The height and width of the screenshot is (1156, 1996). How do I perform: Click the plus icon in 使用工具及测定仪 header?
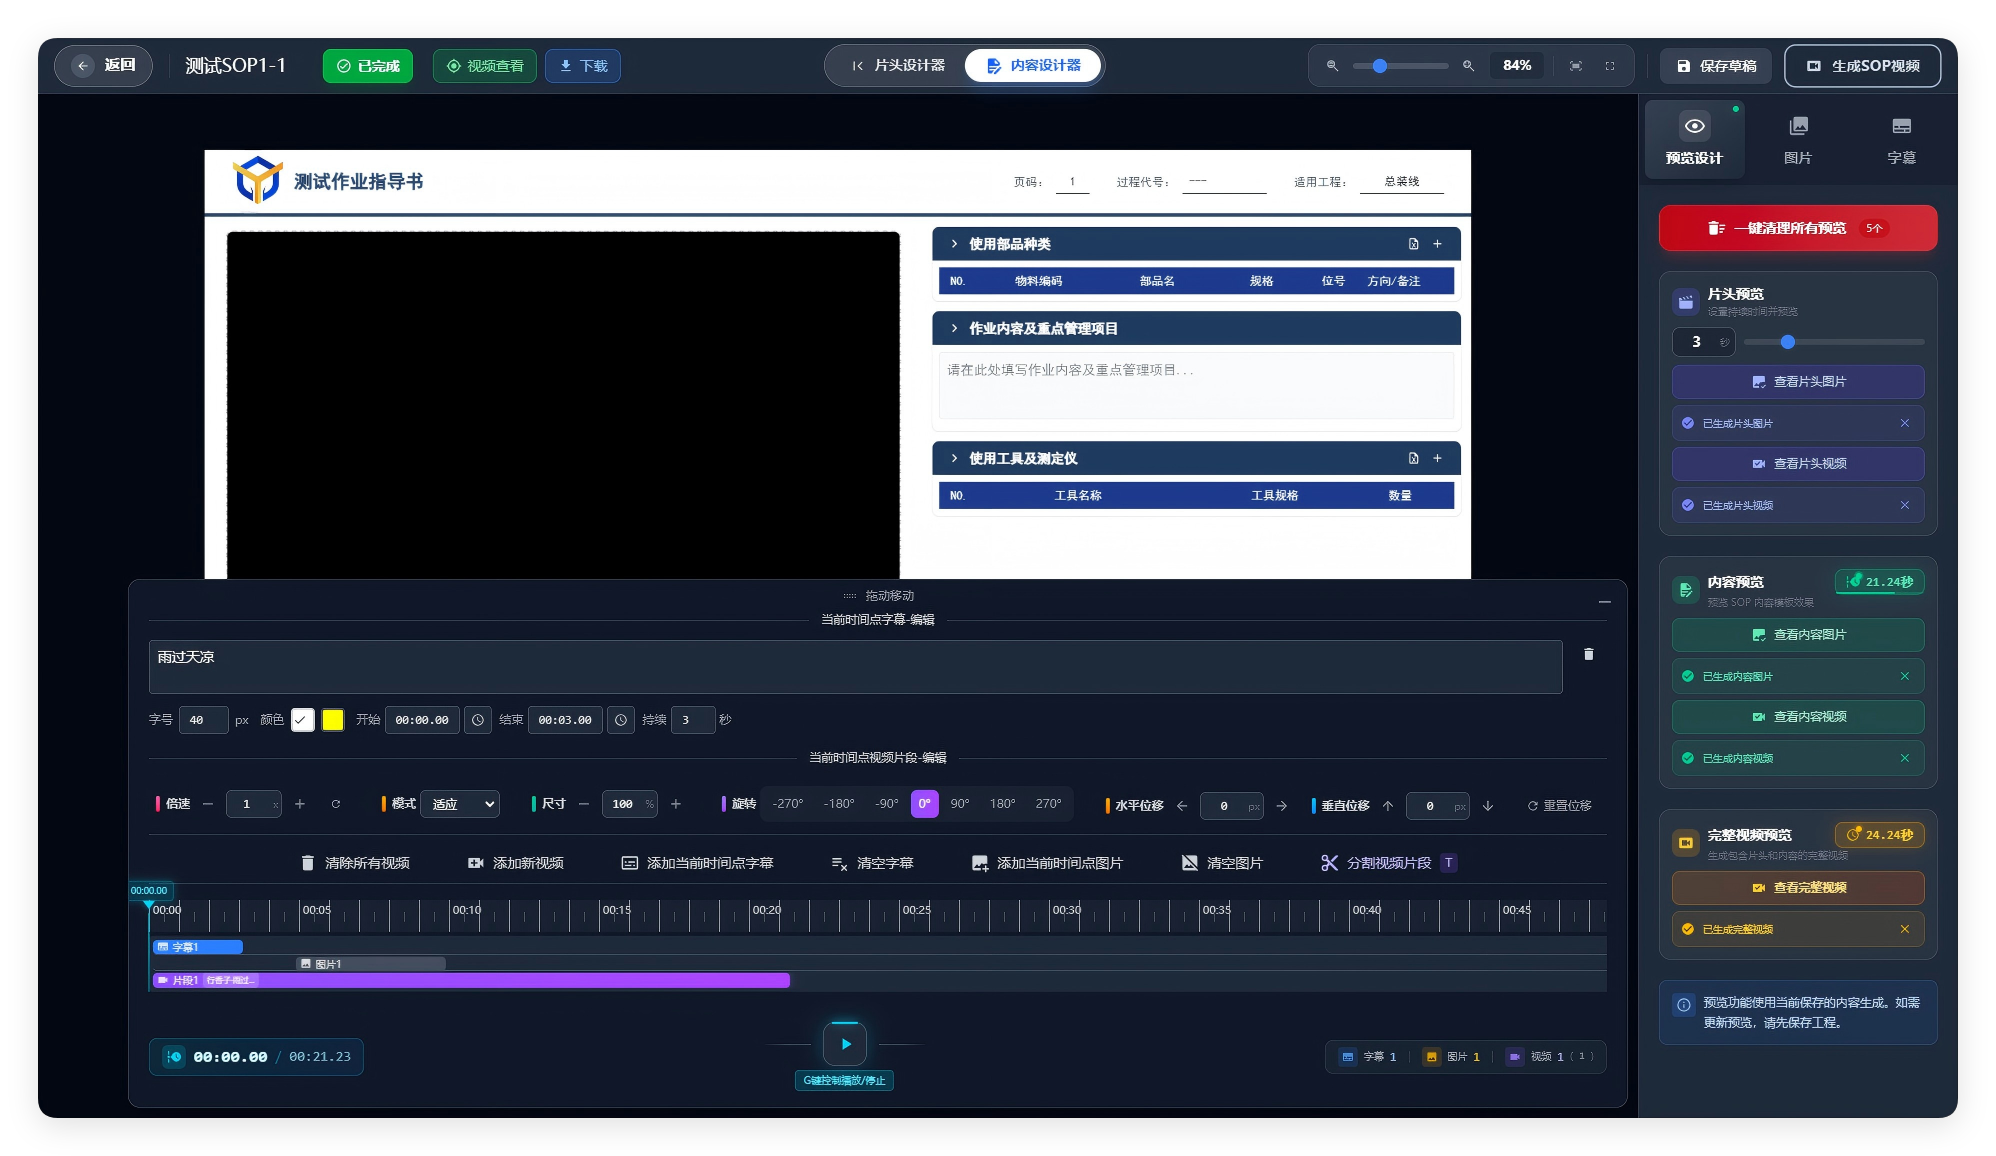pos(1437,458)
